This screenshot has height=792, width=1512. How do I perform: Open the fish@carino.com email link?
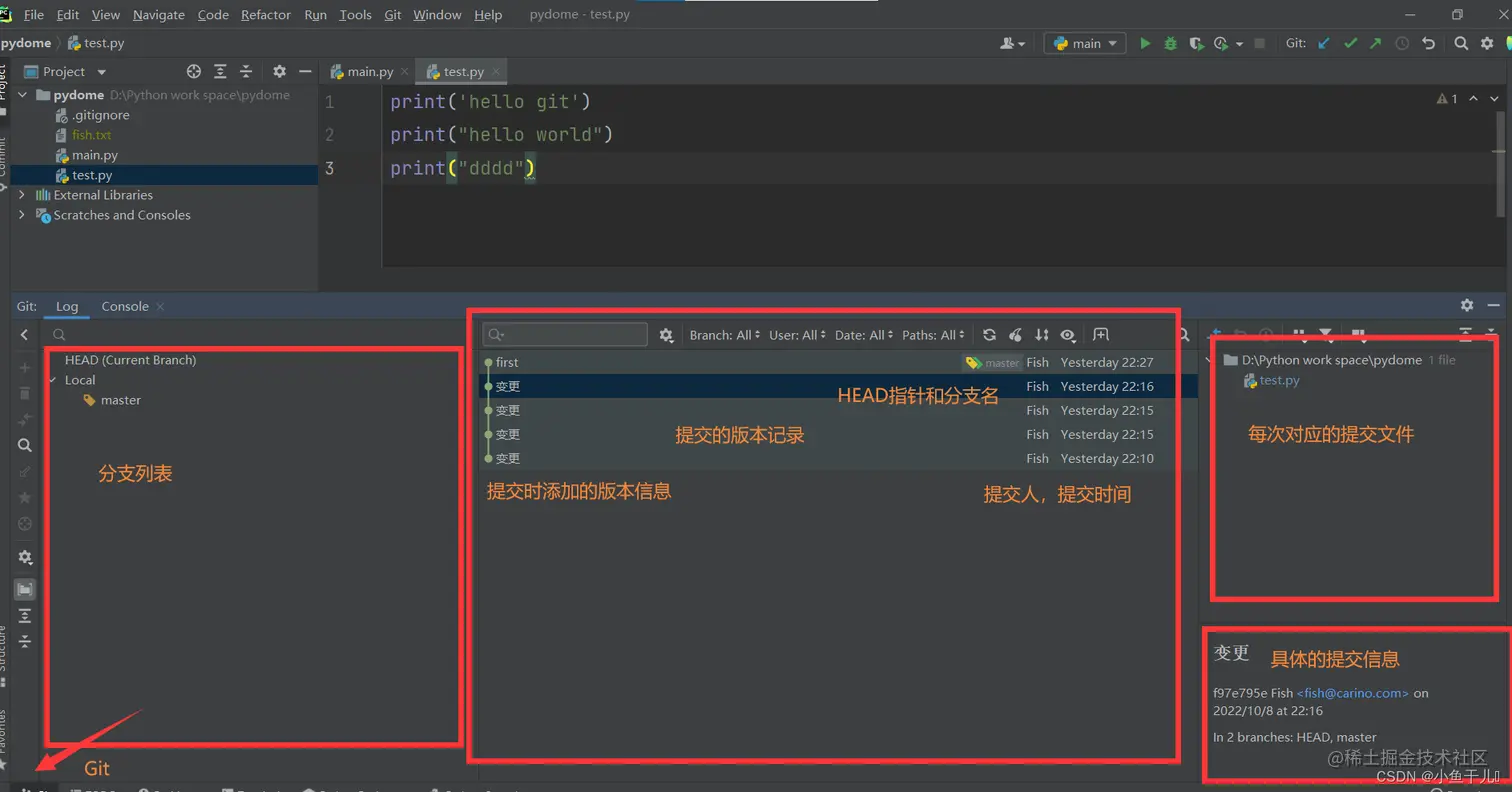point(1353,693)
